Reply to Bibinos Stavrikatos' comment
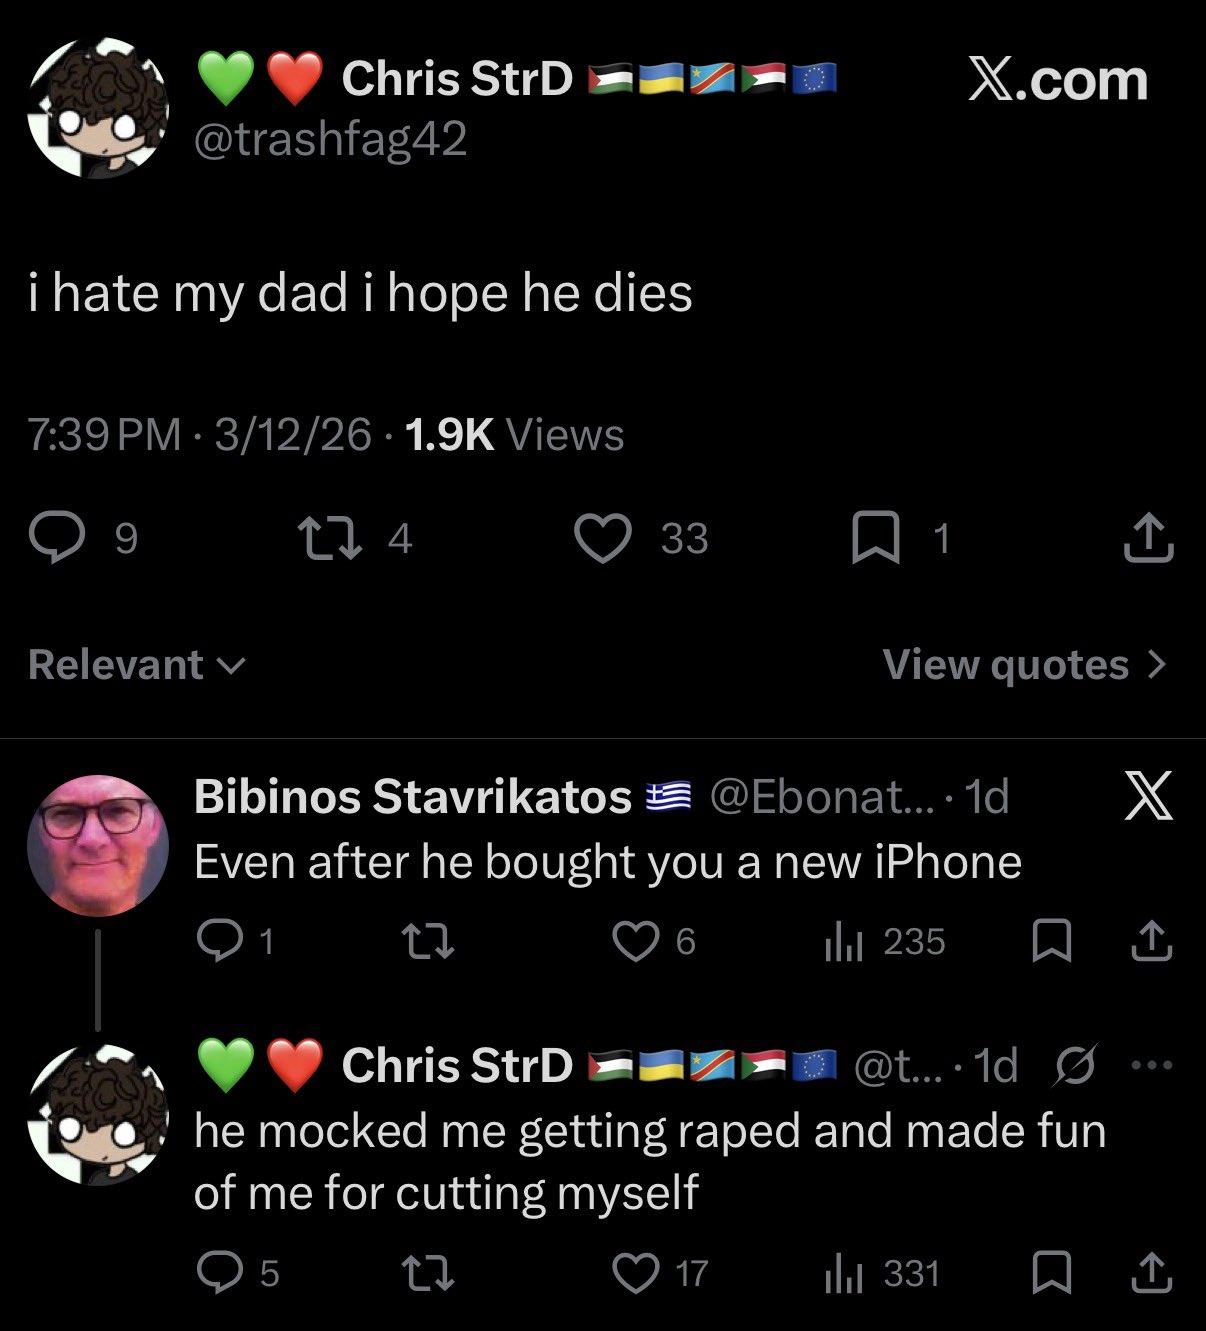This screenshot has width=1206, height=1331. [x=214, y=941]
